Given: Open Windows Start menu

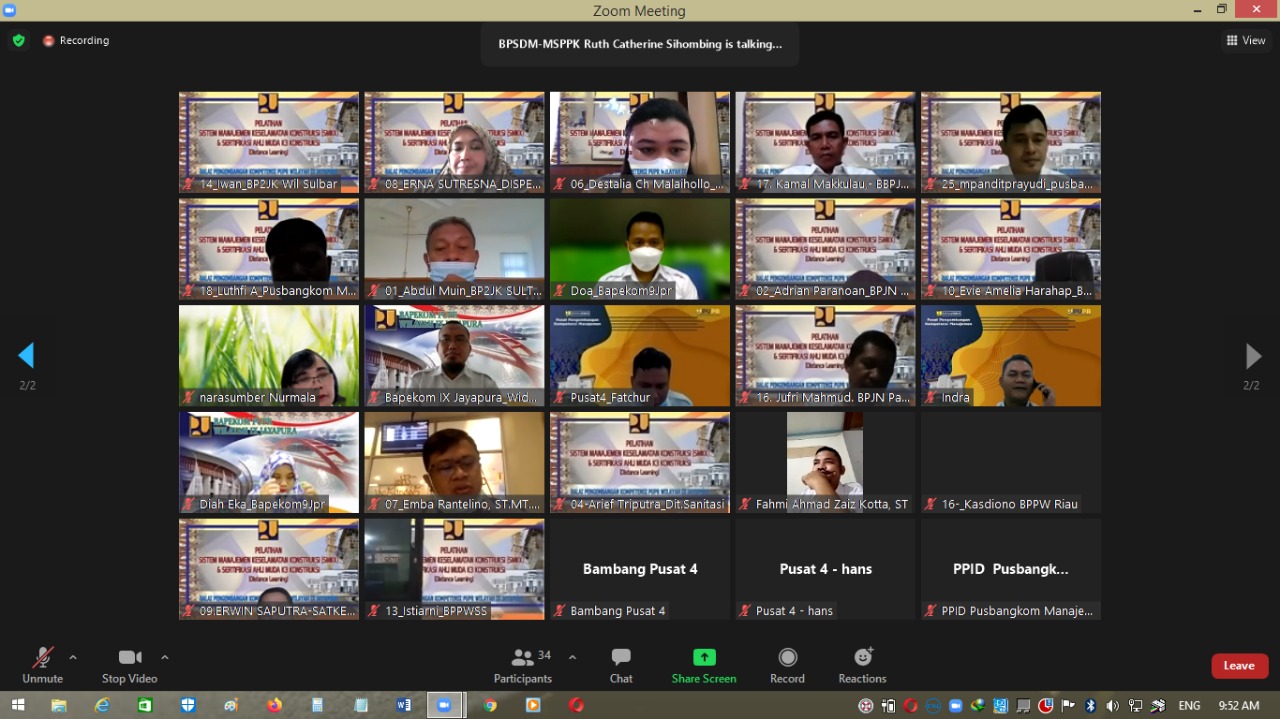Looking at the screenshot, I should 17,705.
